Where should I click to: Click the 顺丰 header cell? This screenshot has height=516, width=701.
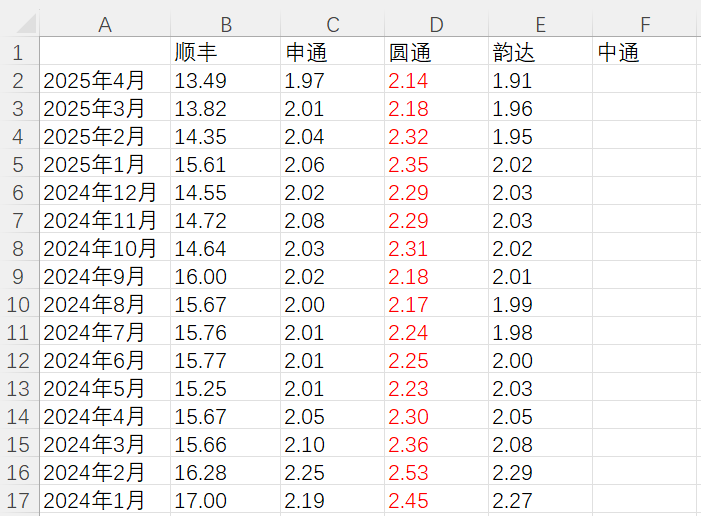click(x=226, y=52)
